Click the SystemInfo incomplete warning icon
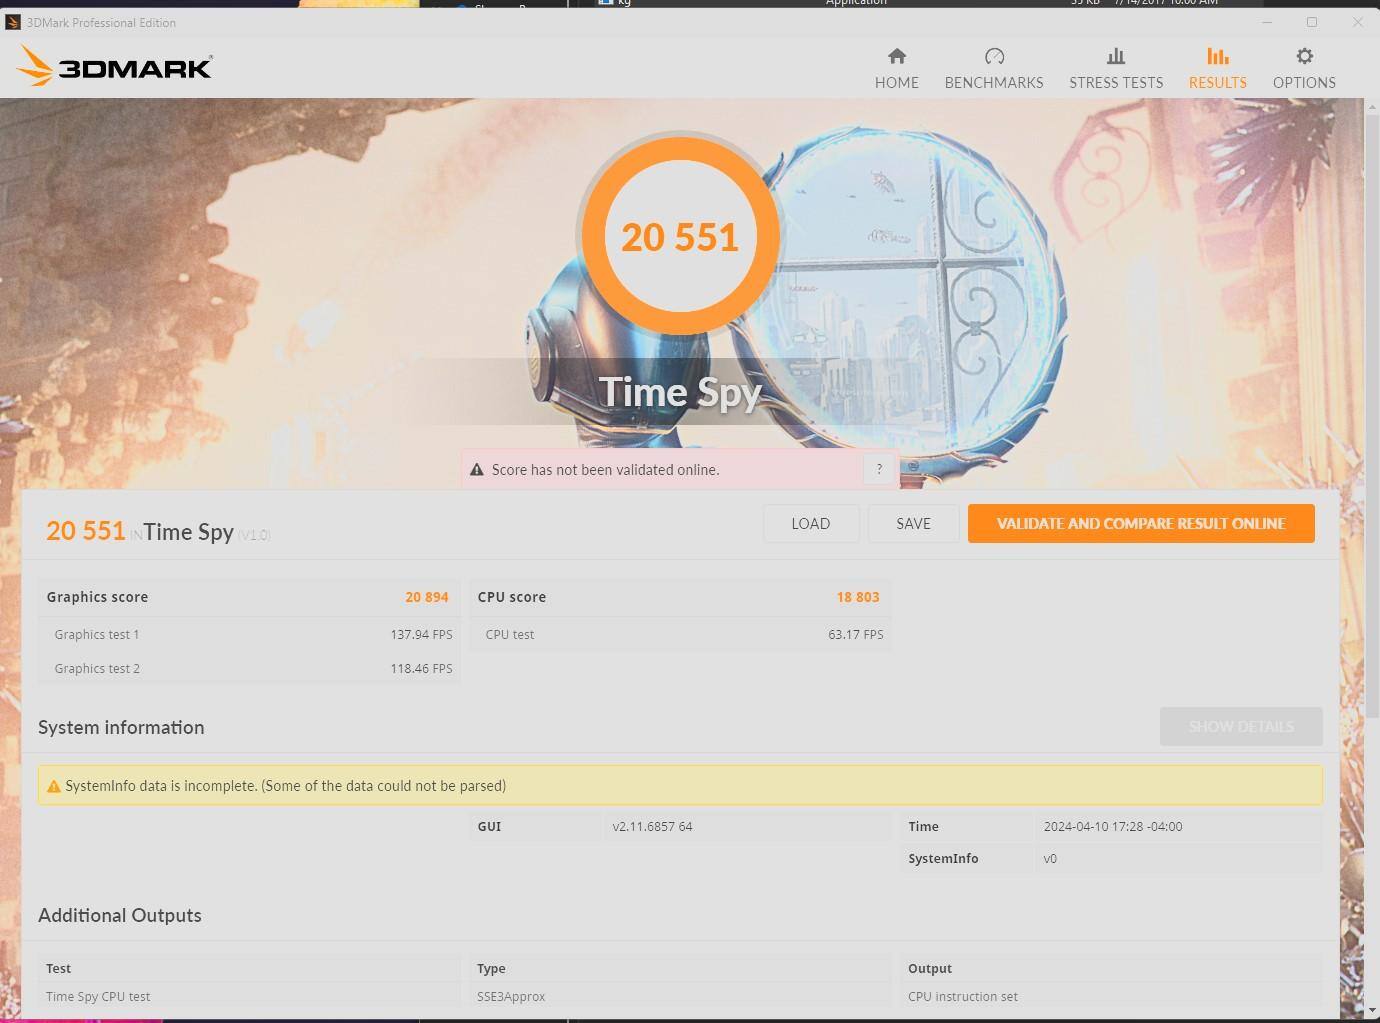 [54, 786]
